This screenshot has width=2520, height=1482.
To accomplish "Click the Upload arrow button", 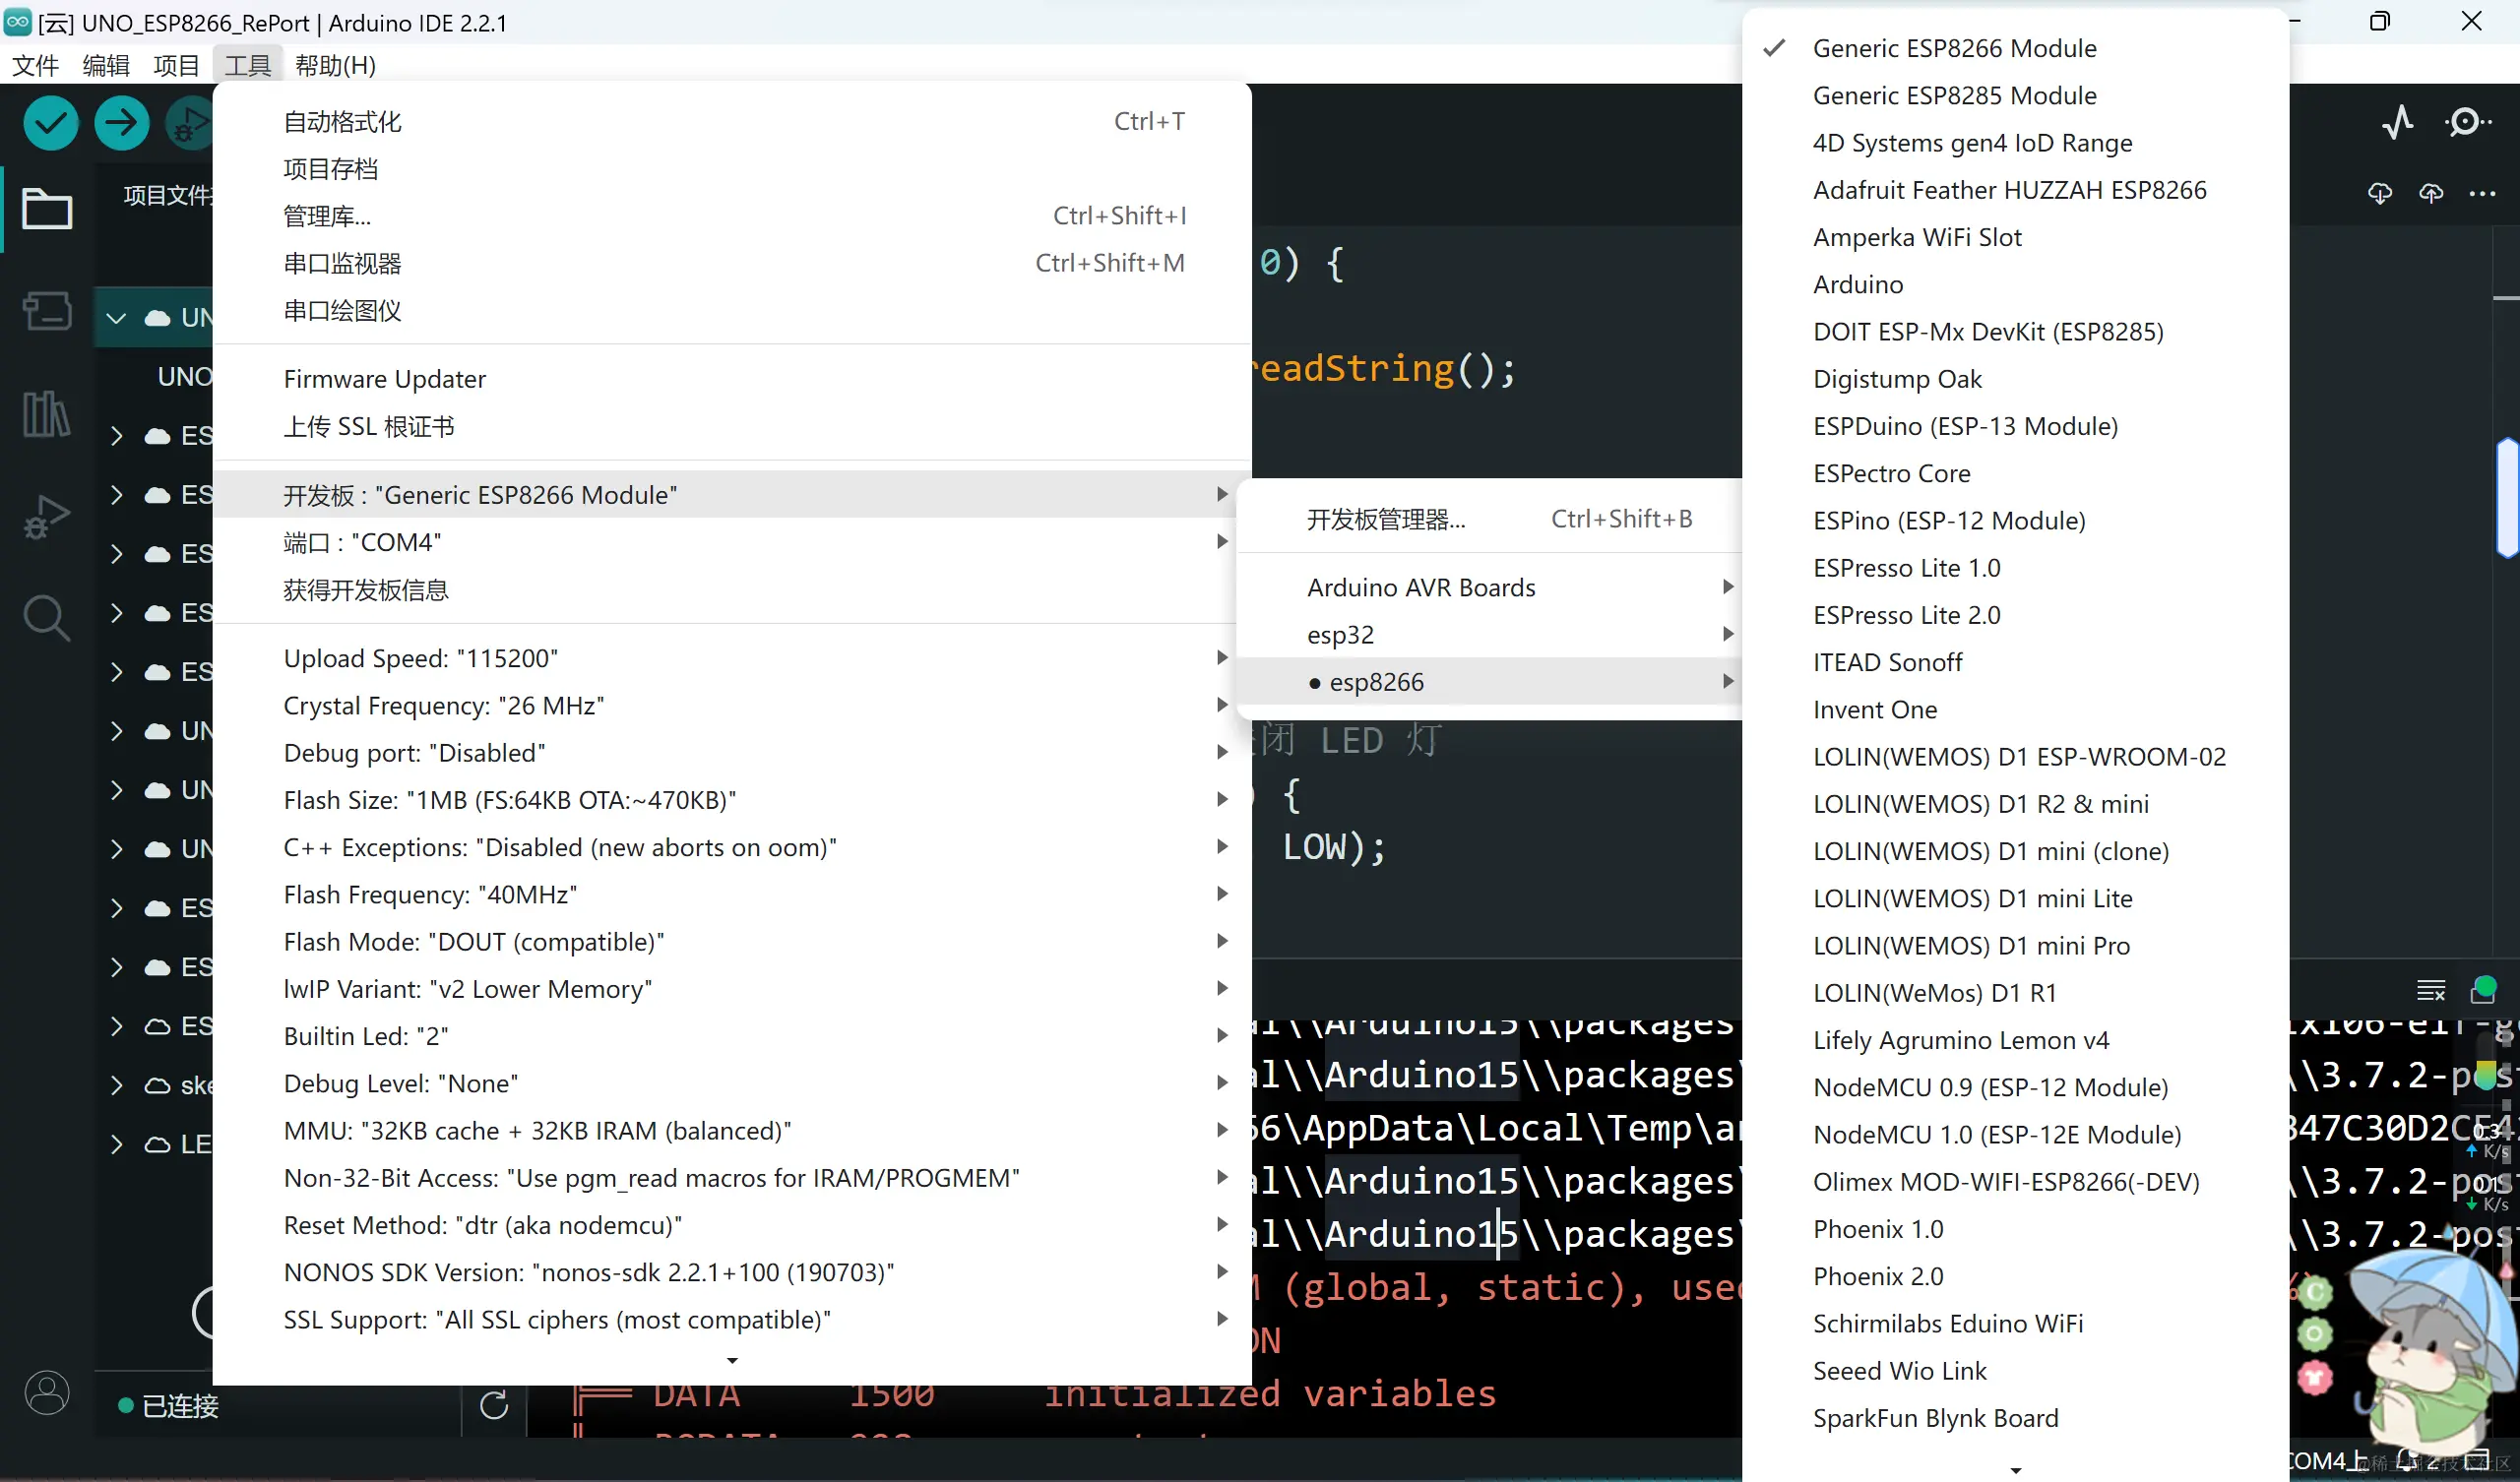I will 122,123.
